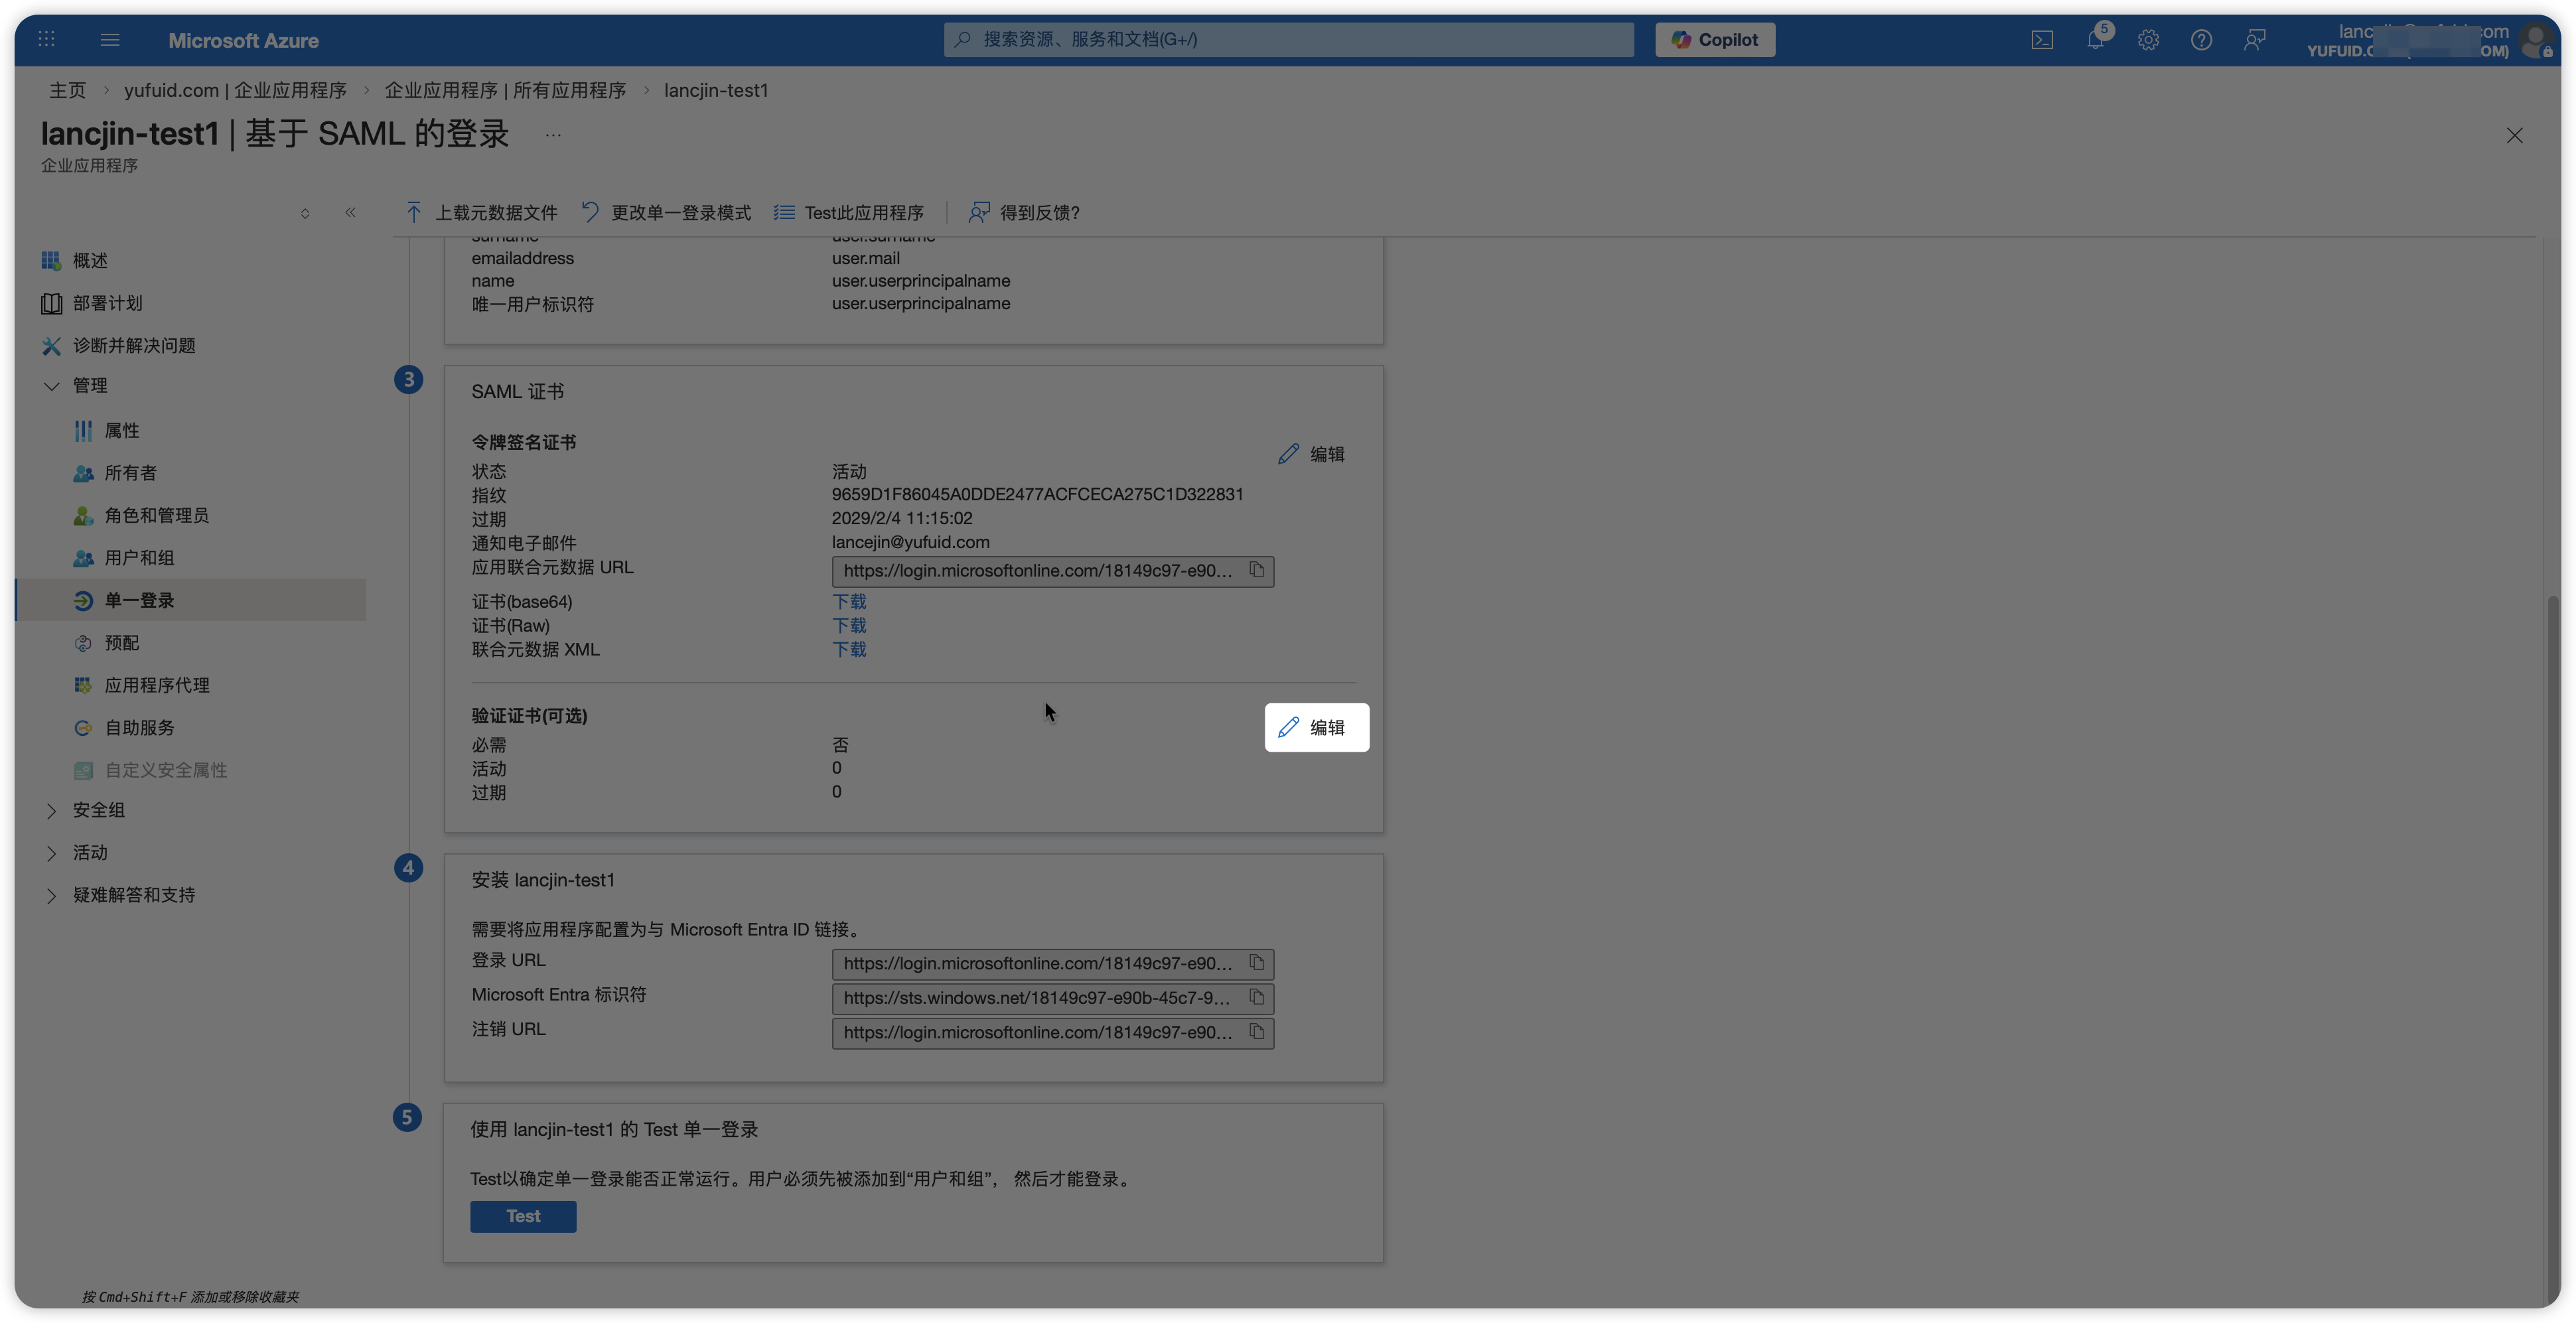Click the blue Test button
Screen dimensions: 2576x1323
point(523,1216)
